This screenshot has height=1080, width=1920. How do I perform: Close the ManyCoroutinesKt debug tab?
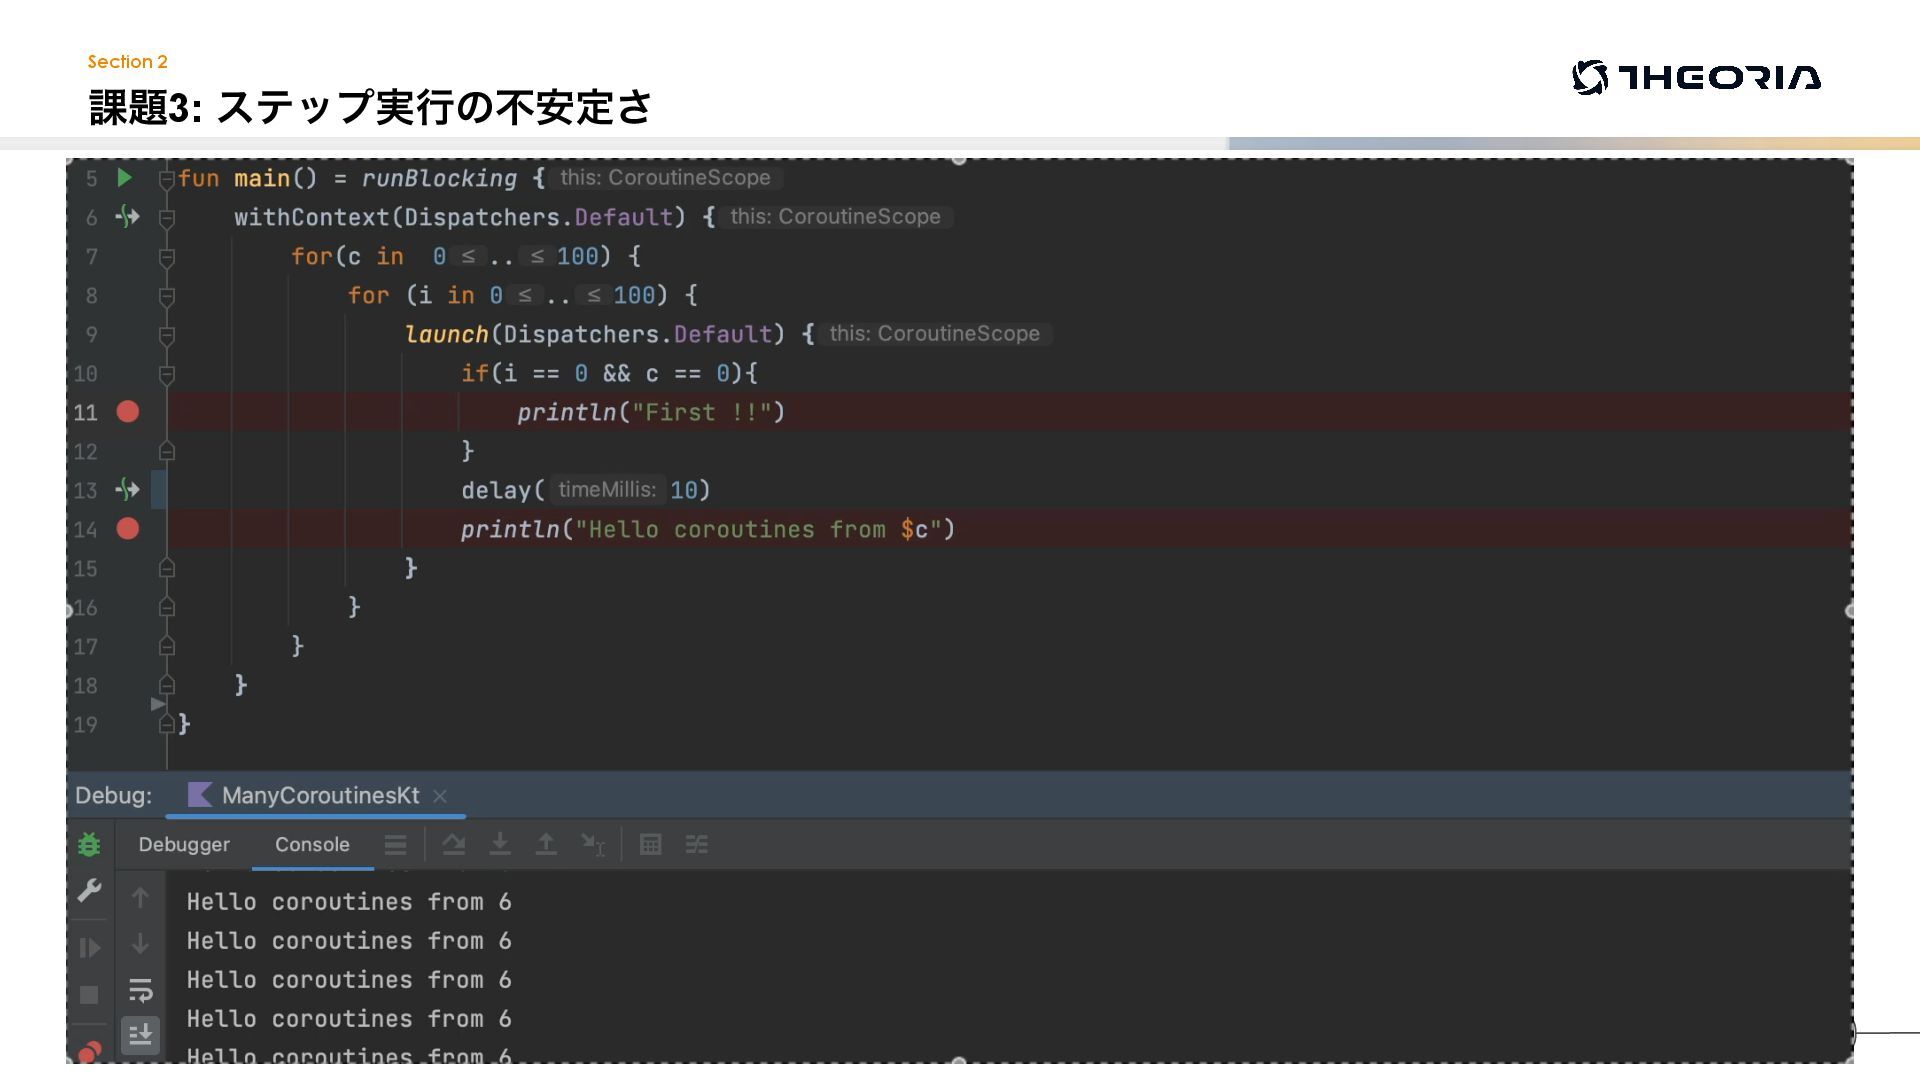pos(440,796)
